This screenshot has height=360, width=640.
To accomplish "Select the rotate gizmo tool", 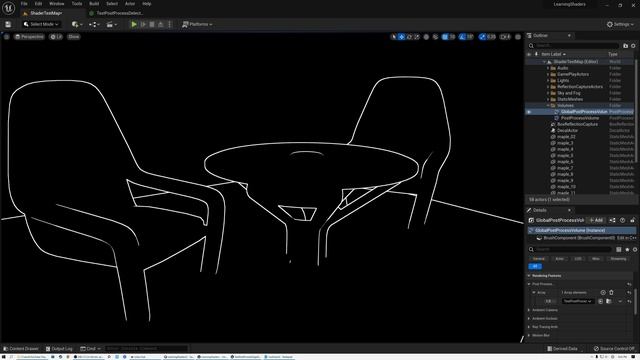I will pyautogui.click(x=409, y=37).
